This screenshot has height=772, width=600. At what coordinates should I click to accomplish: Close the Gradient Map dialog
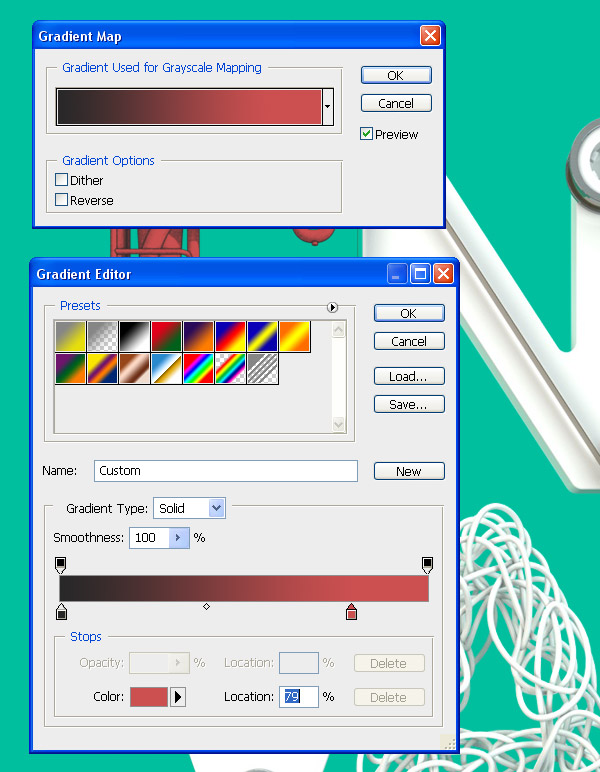tap(430, 35)
